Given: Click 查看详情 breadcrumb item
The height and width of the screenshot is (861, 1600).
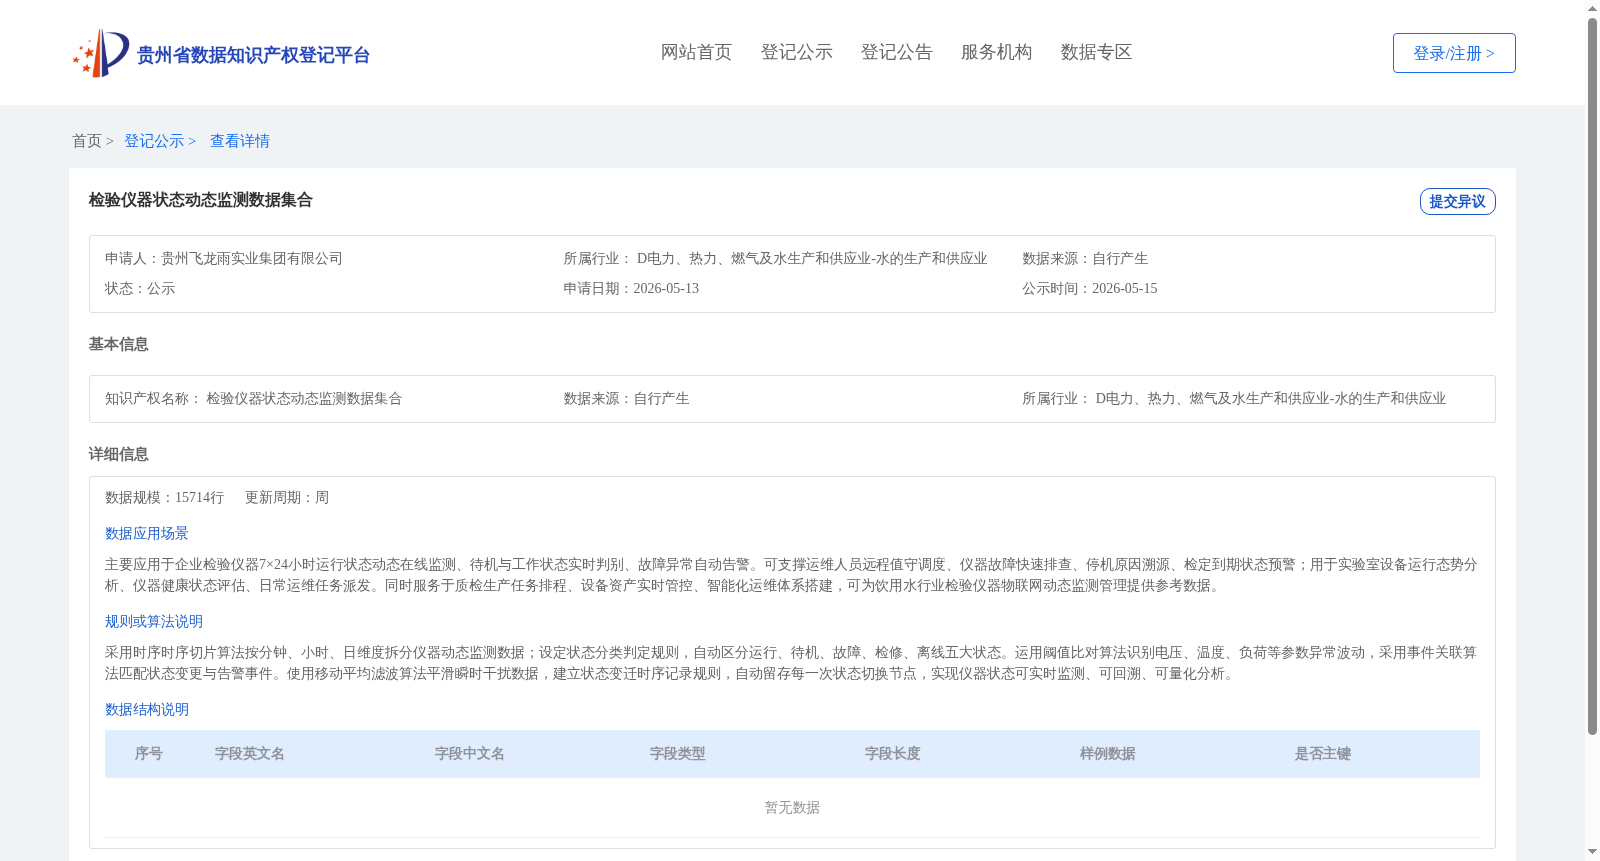Looking at the screenshot, I should click(240, 141).
